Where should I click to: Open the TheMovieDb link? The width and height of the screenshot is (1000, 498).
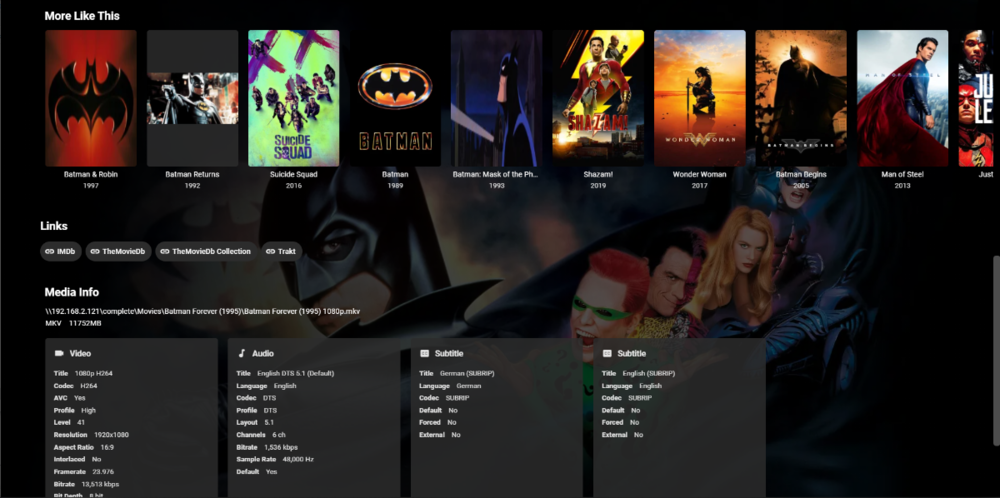[x=118, y=251]
